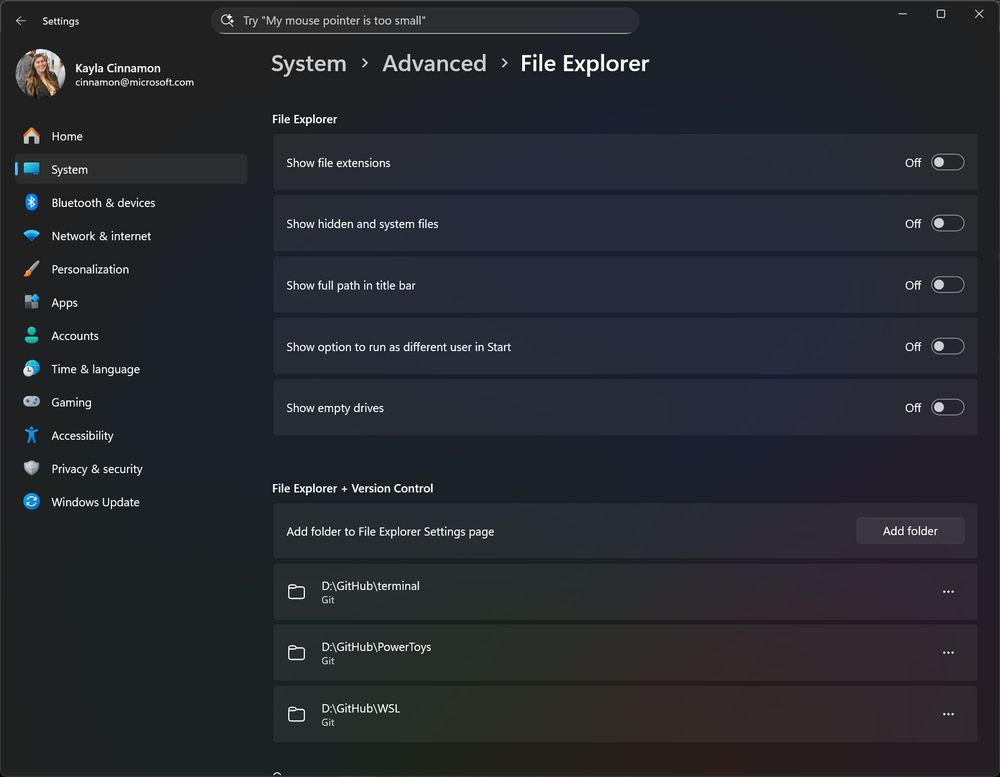This screenshot has height=777, width=1000.
Task: Go to Bluetooth & devices
Action: pyautogui.click(x=131, y=202)
